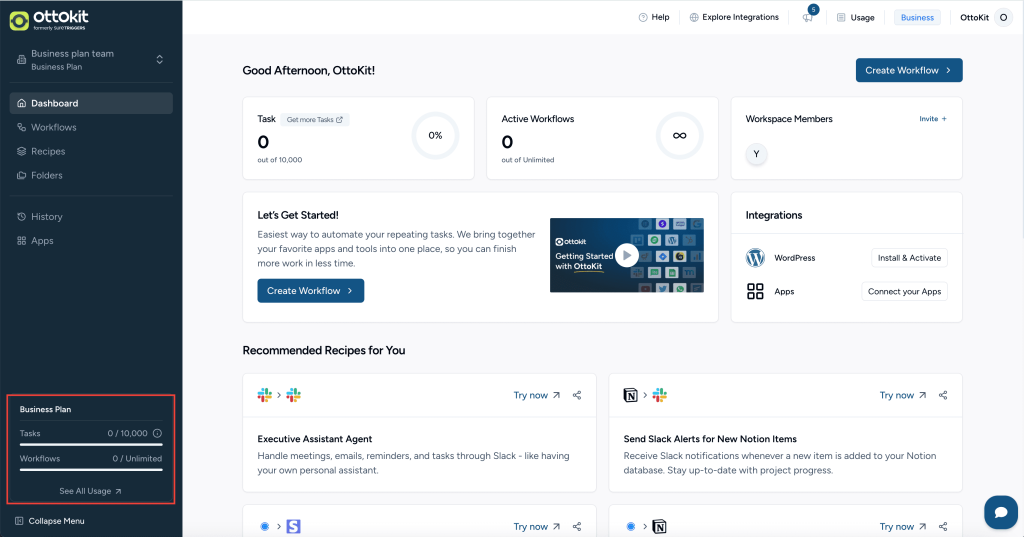
Task: Click the Tasks usage progress bar
Action: [x=90, y=443]
